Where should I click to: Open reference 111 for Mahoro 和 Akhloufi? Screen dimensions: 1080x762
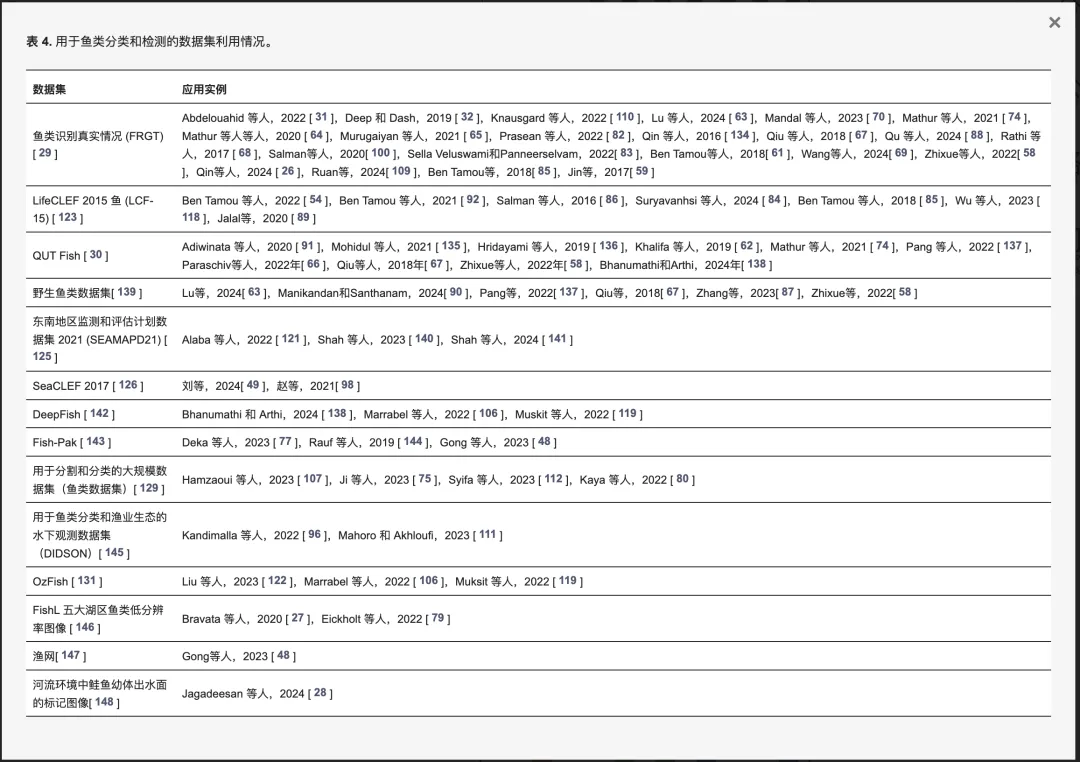(x=488, y=535)
